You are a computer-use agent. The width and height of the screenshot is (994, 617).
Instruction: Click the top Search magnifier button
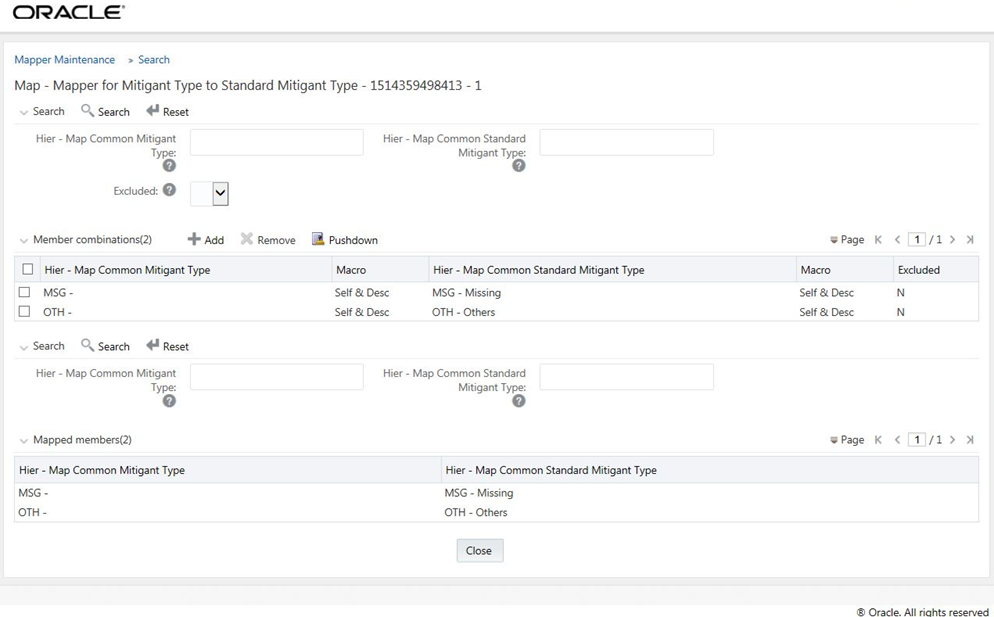105,112
